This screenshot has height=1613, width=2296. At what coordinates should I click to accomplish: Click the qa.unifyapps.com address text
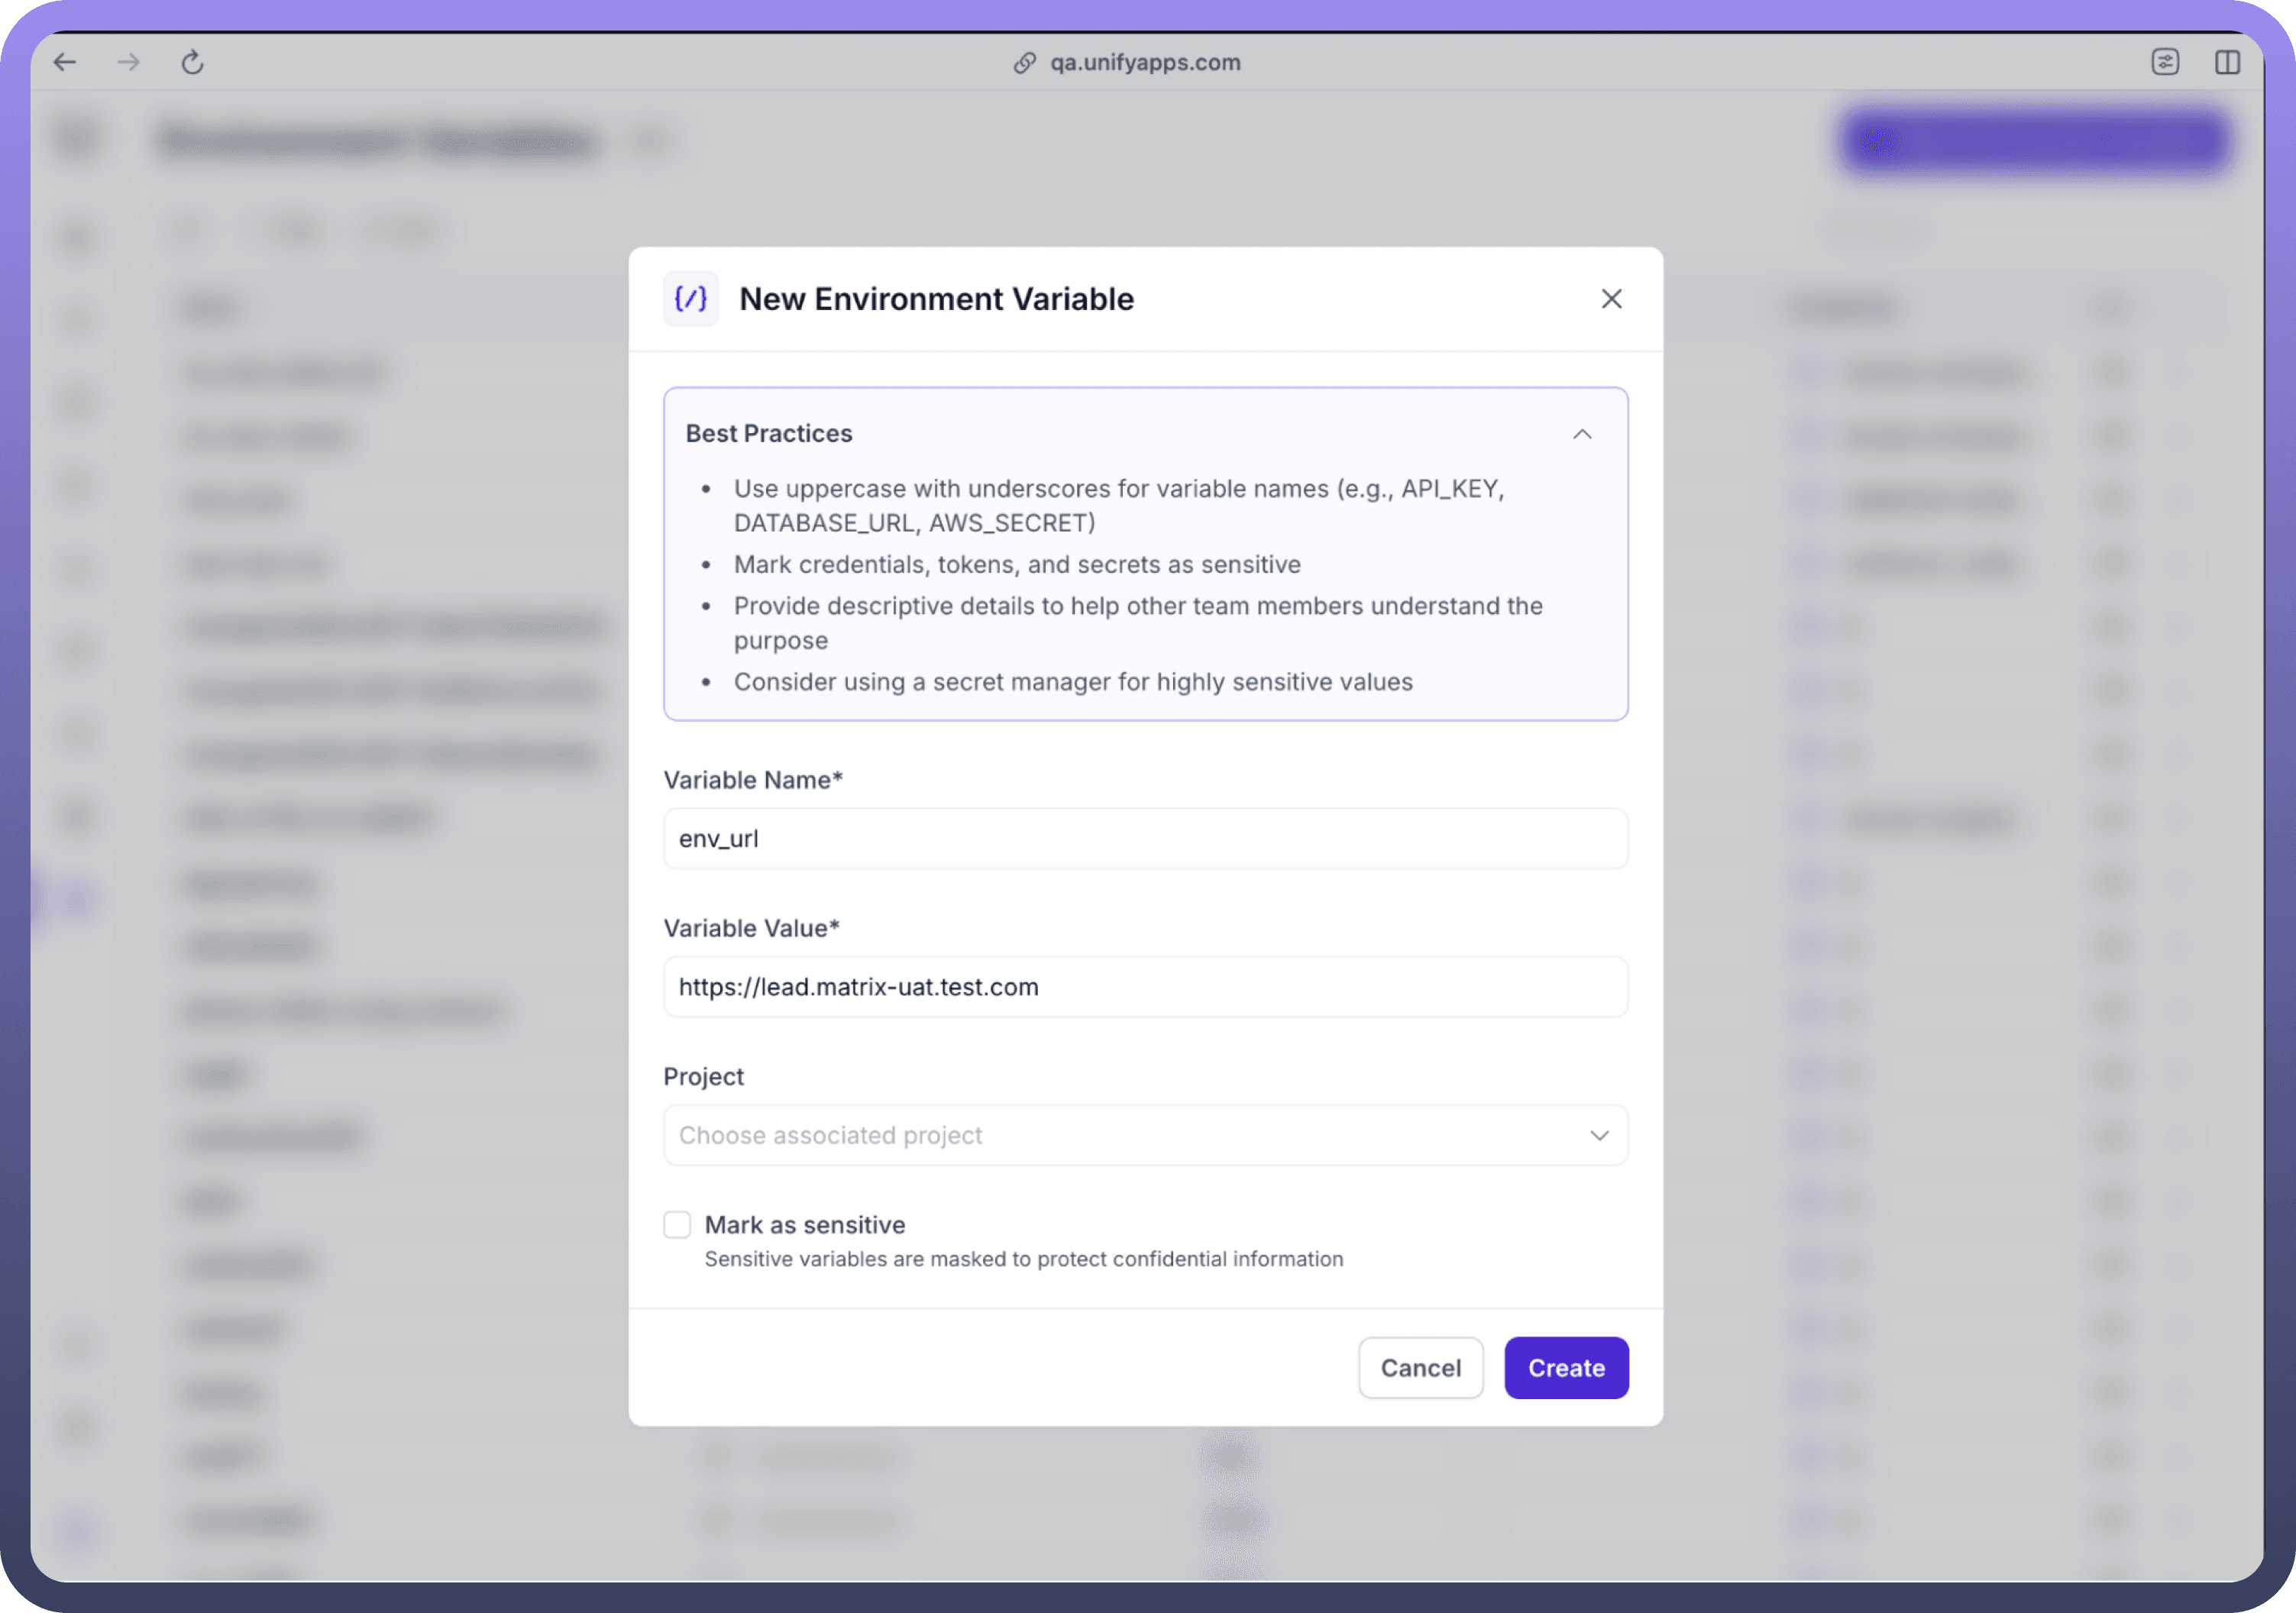[1144, 62]
